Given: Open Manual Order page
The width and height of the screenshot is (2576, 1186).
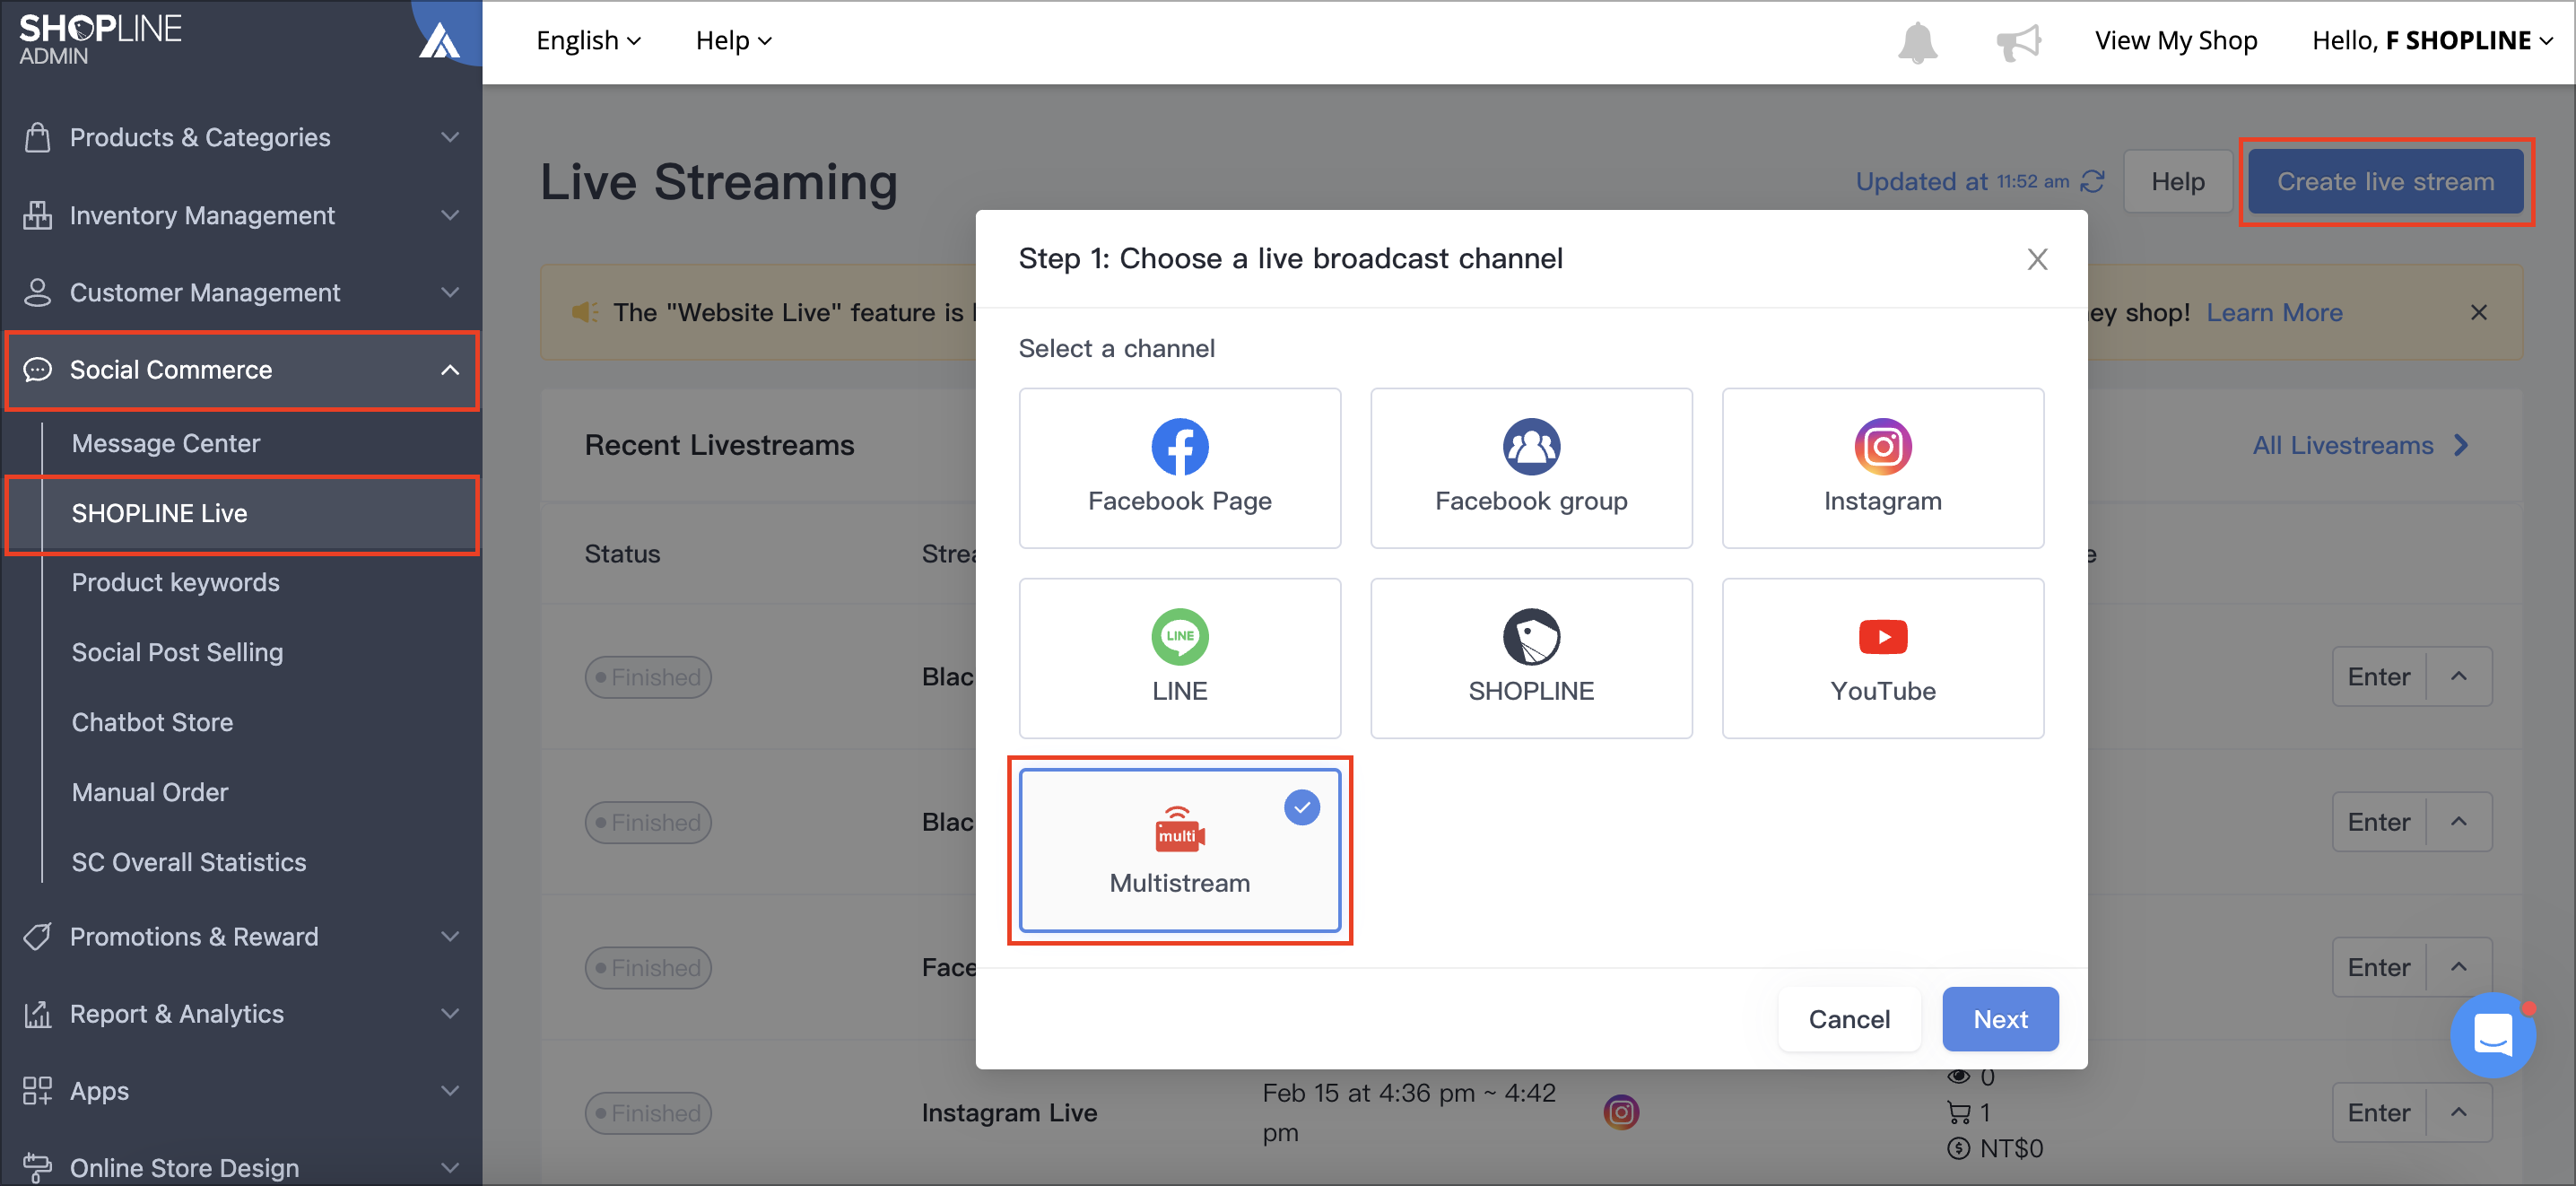Looking at the screenshot, I should (150, 792).
